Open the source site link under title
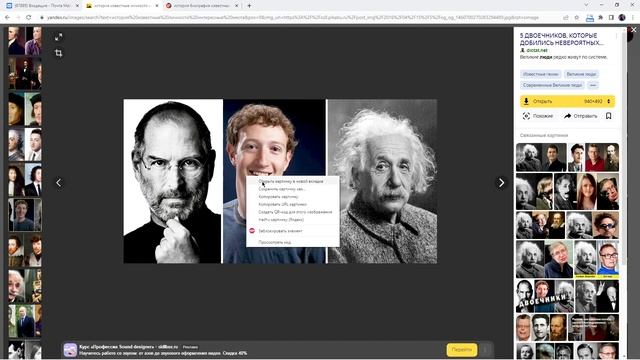The height and width of the screenshot is (360, 640). click(x=536, y=50)
